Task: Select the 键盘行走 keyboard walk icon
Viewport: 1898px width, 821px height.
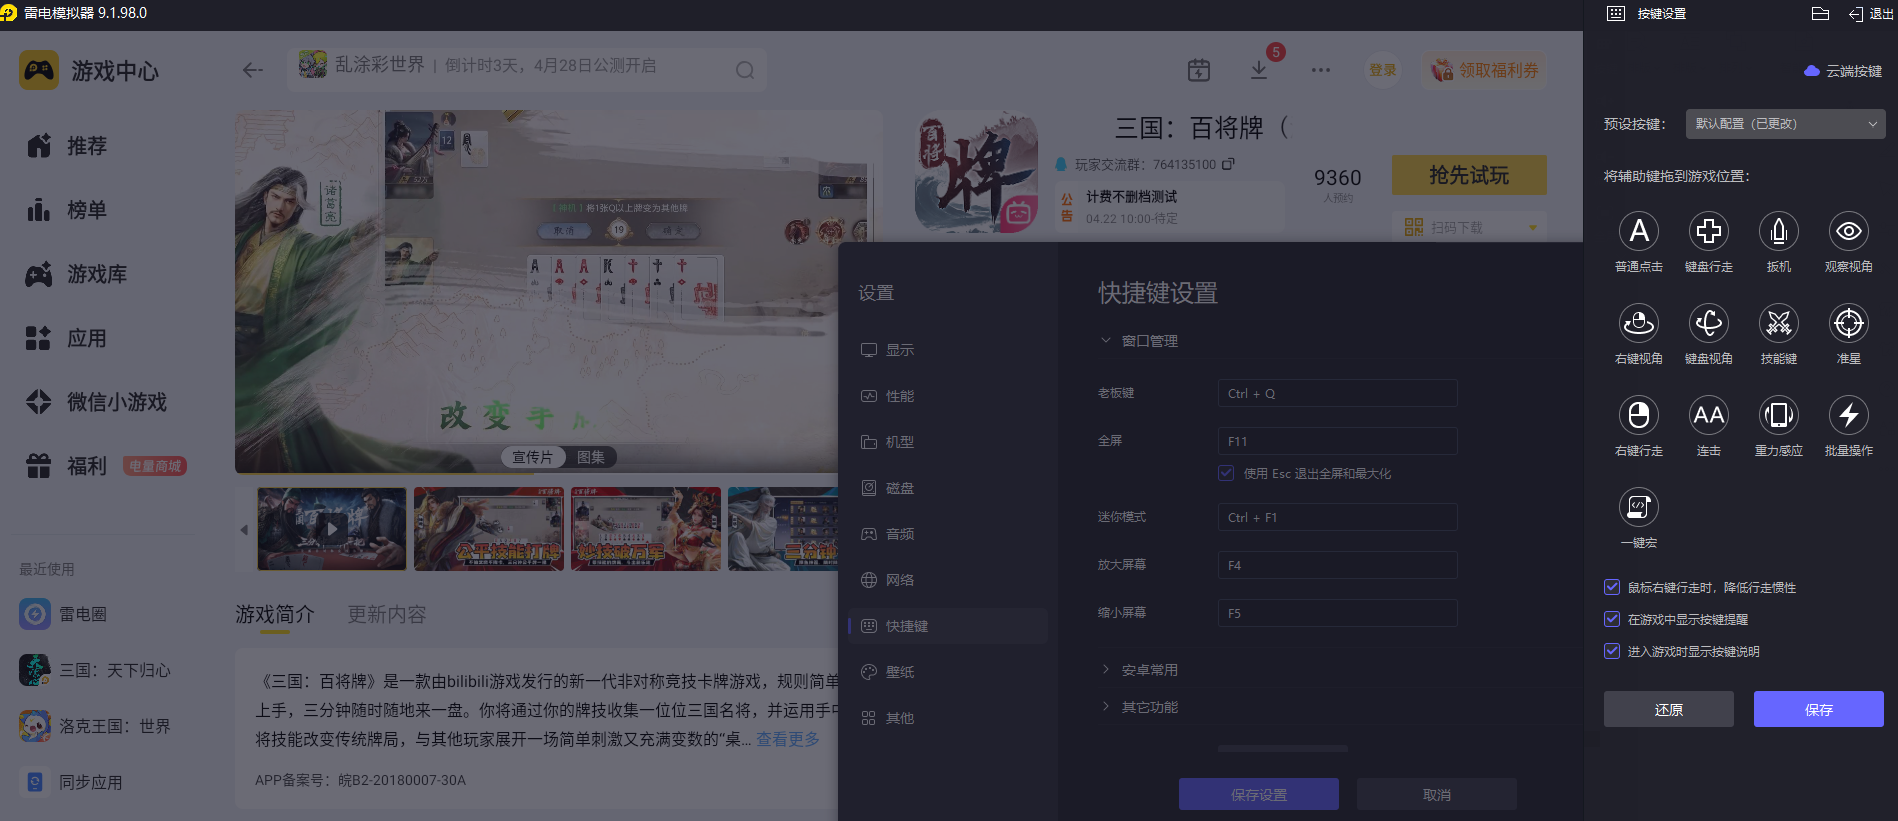Action: [x=1708, y=231]
